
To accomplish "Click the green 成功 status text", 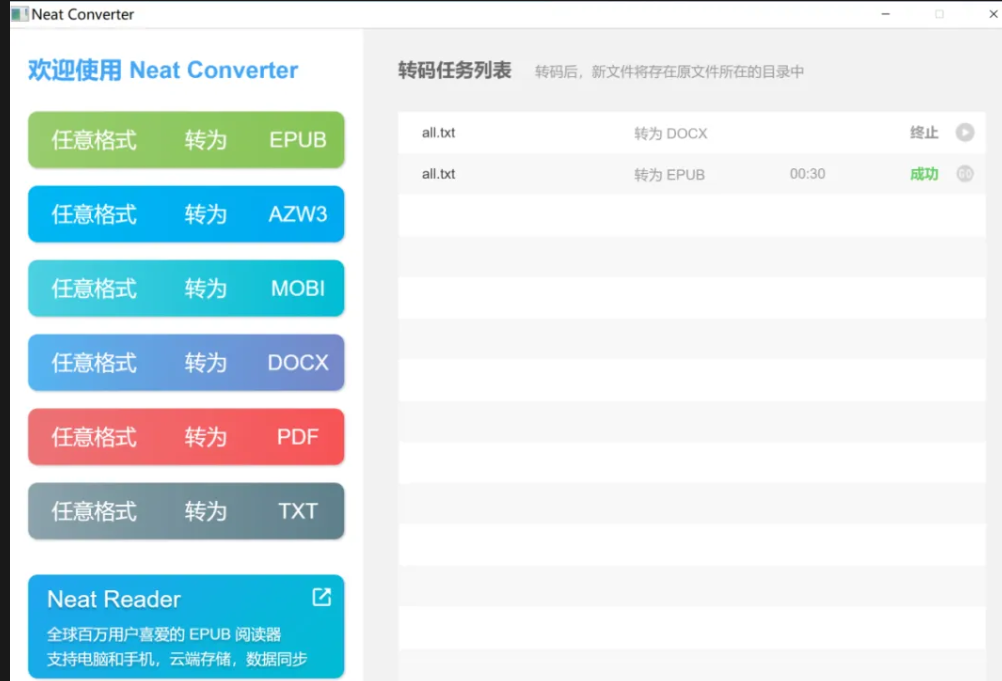I will tap(924, 174).
